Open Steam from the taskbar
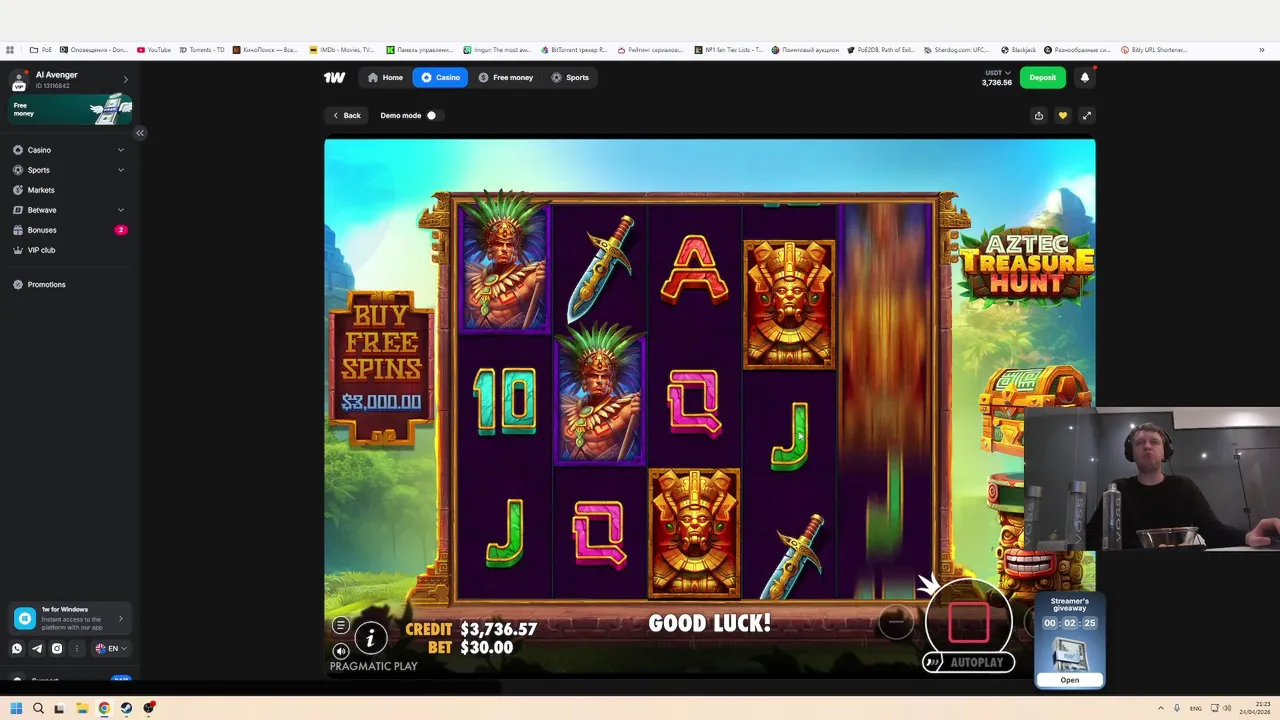 [126, 708]
